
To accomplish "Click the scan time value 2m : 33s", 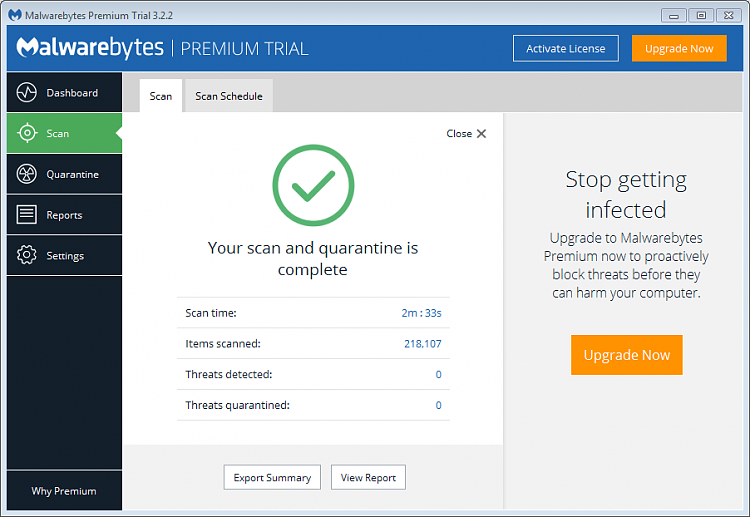I will [x=421, y=313].
